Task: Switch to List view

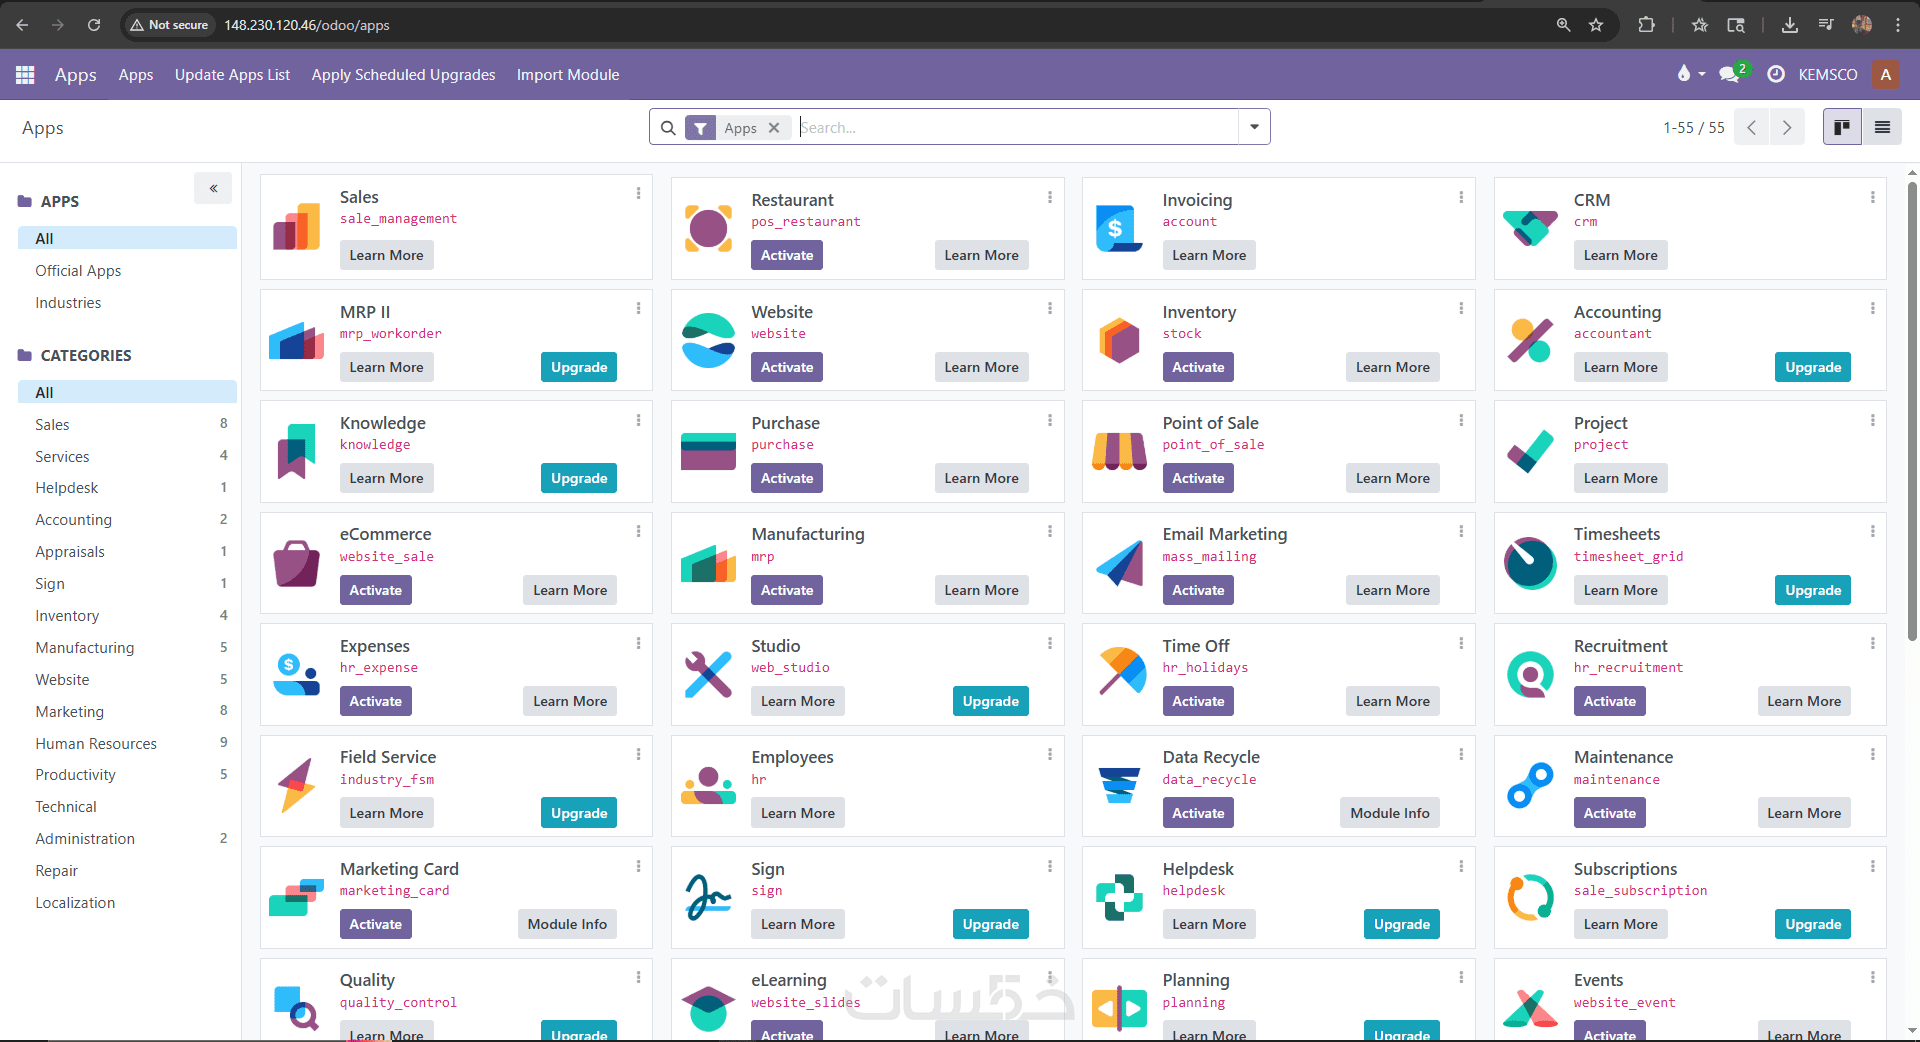Action: pyautogui.click(x=1882, y=127)
